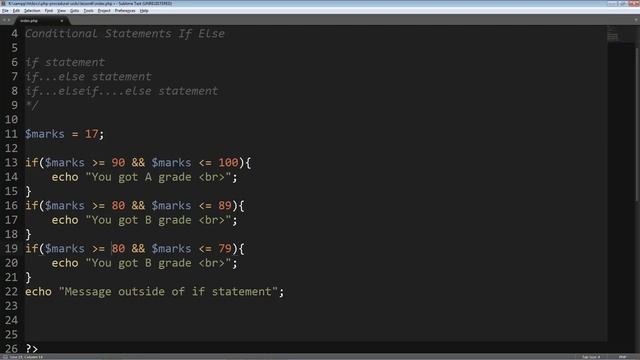Click the echo keyword on line 17
Viewport: 640px width, 360px height.
[x=65, y=220]
